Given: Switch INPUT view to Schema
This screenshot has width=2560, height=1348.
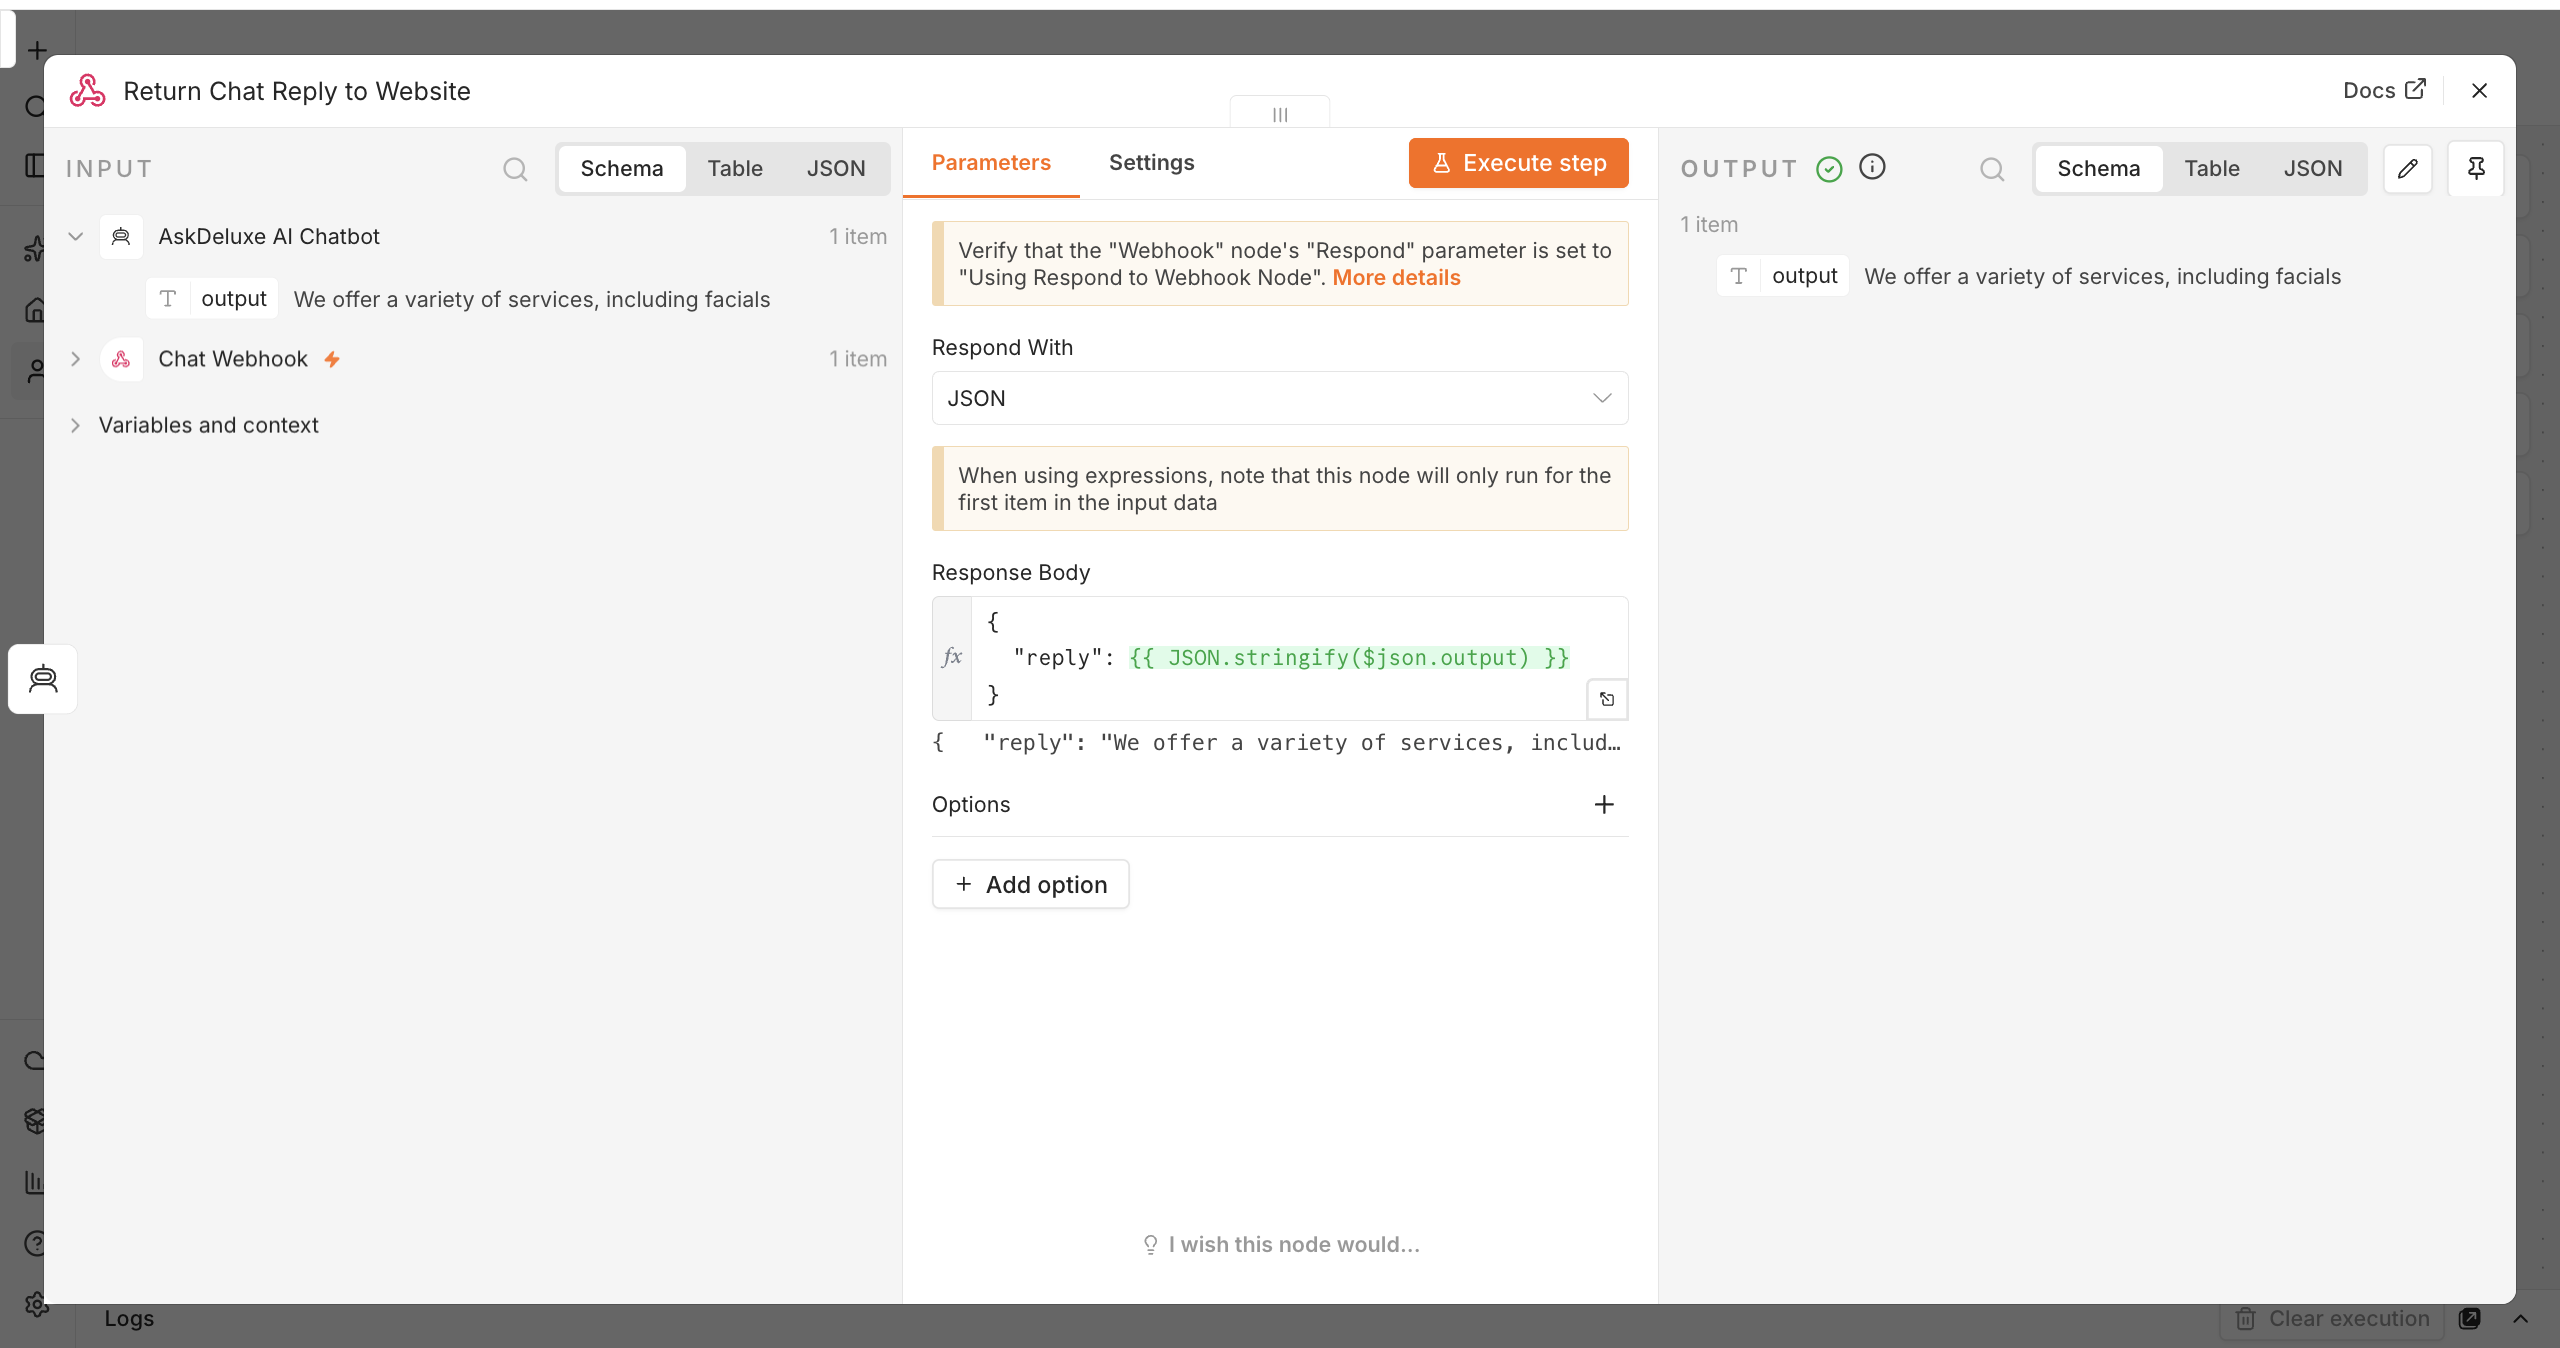Looking at the screenshot, I should point(622,169).
